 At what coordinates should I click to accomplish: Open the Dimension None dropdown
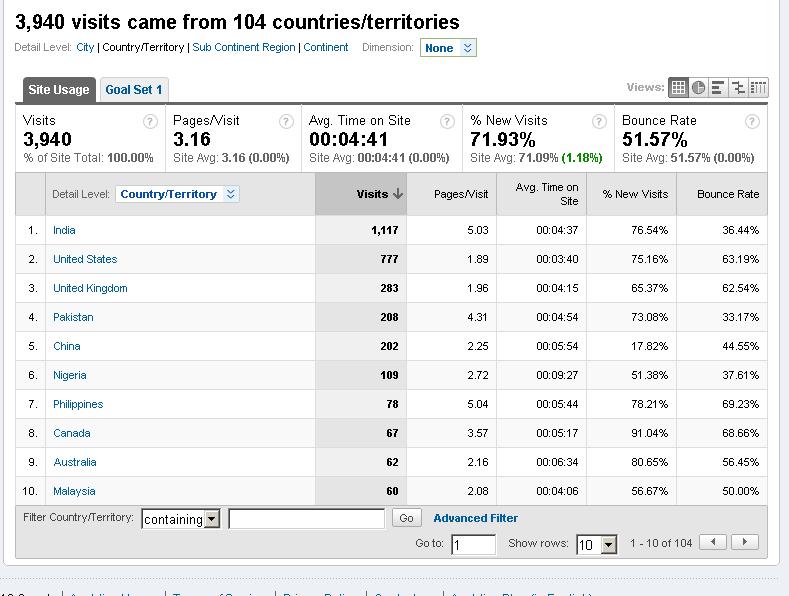(448, 48)
